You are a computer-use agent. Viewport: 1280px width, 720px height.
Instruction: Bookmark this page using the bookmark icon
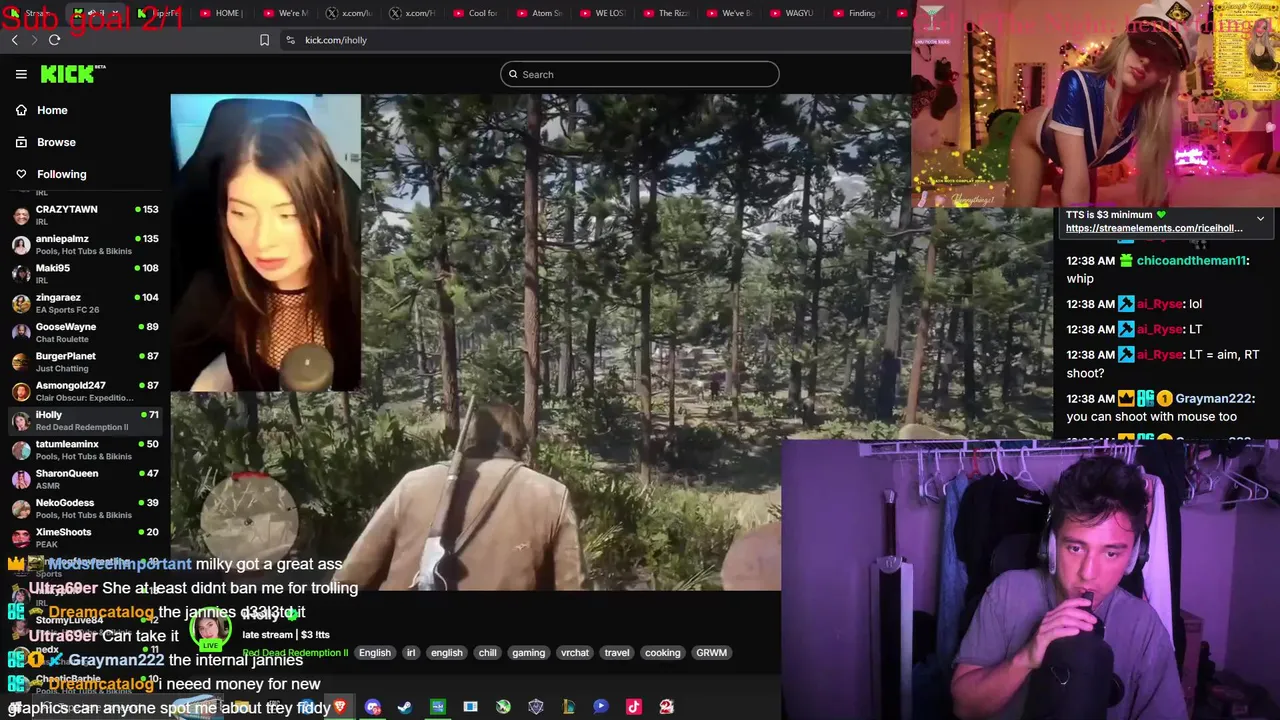[264, 40]
